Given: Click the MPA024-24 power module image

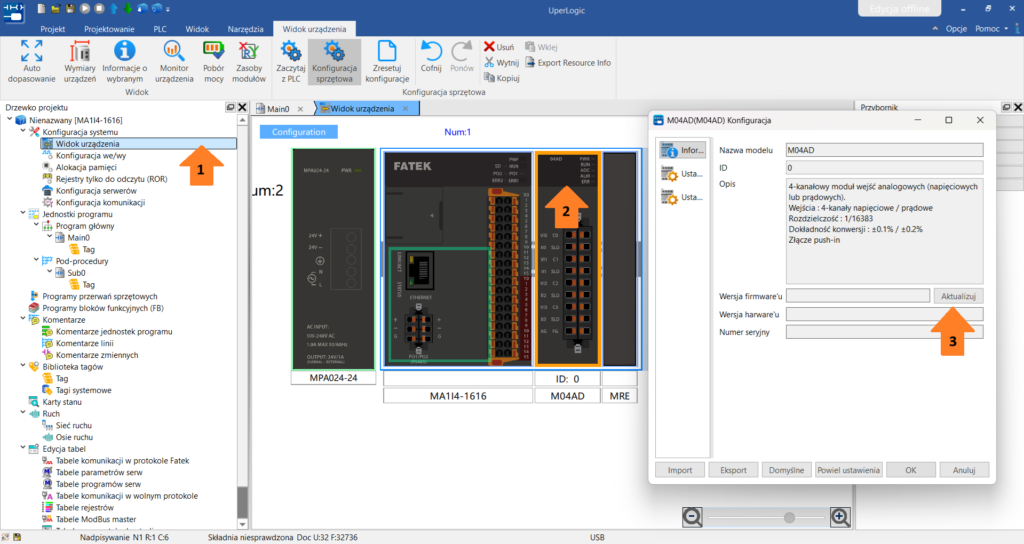Looking at the screenshot, I should tap(333, 259).
